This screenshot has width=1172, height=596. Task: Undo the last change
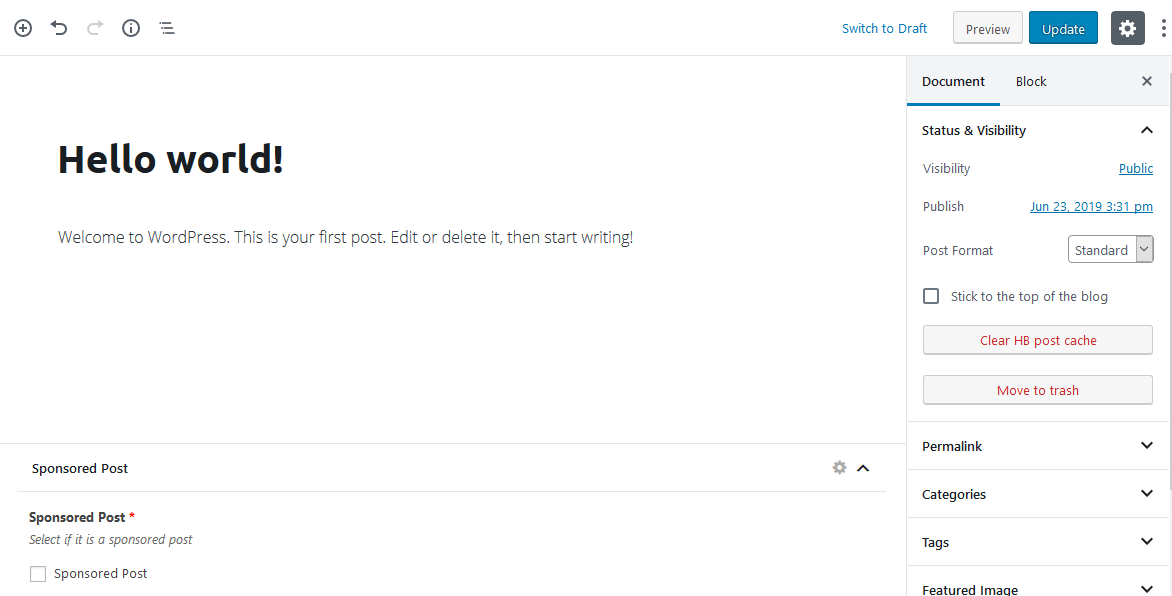59,28
